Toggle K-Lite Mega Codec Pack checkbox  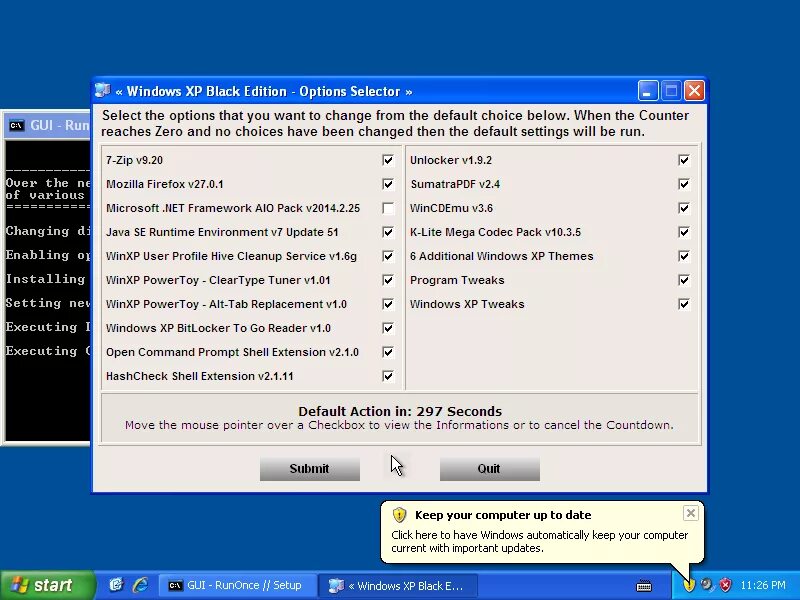(684, 232)
